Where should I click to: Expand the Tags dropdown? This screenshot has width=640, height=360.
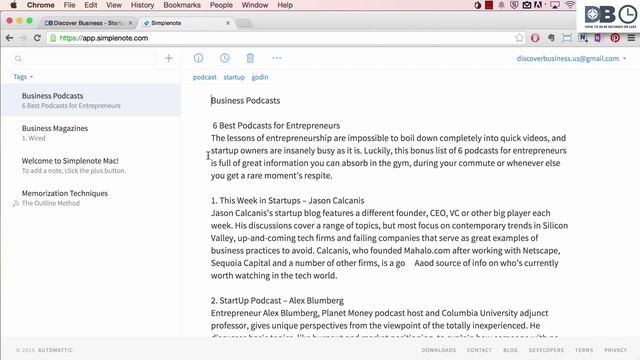(x=23, y=77)
